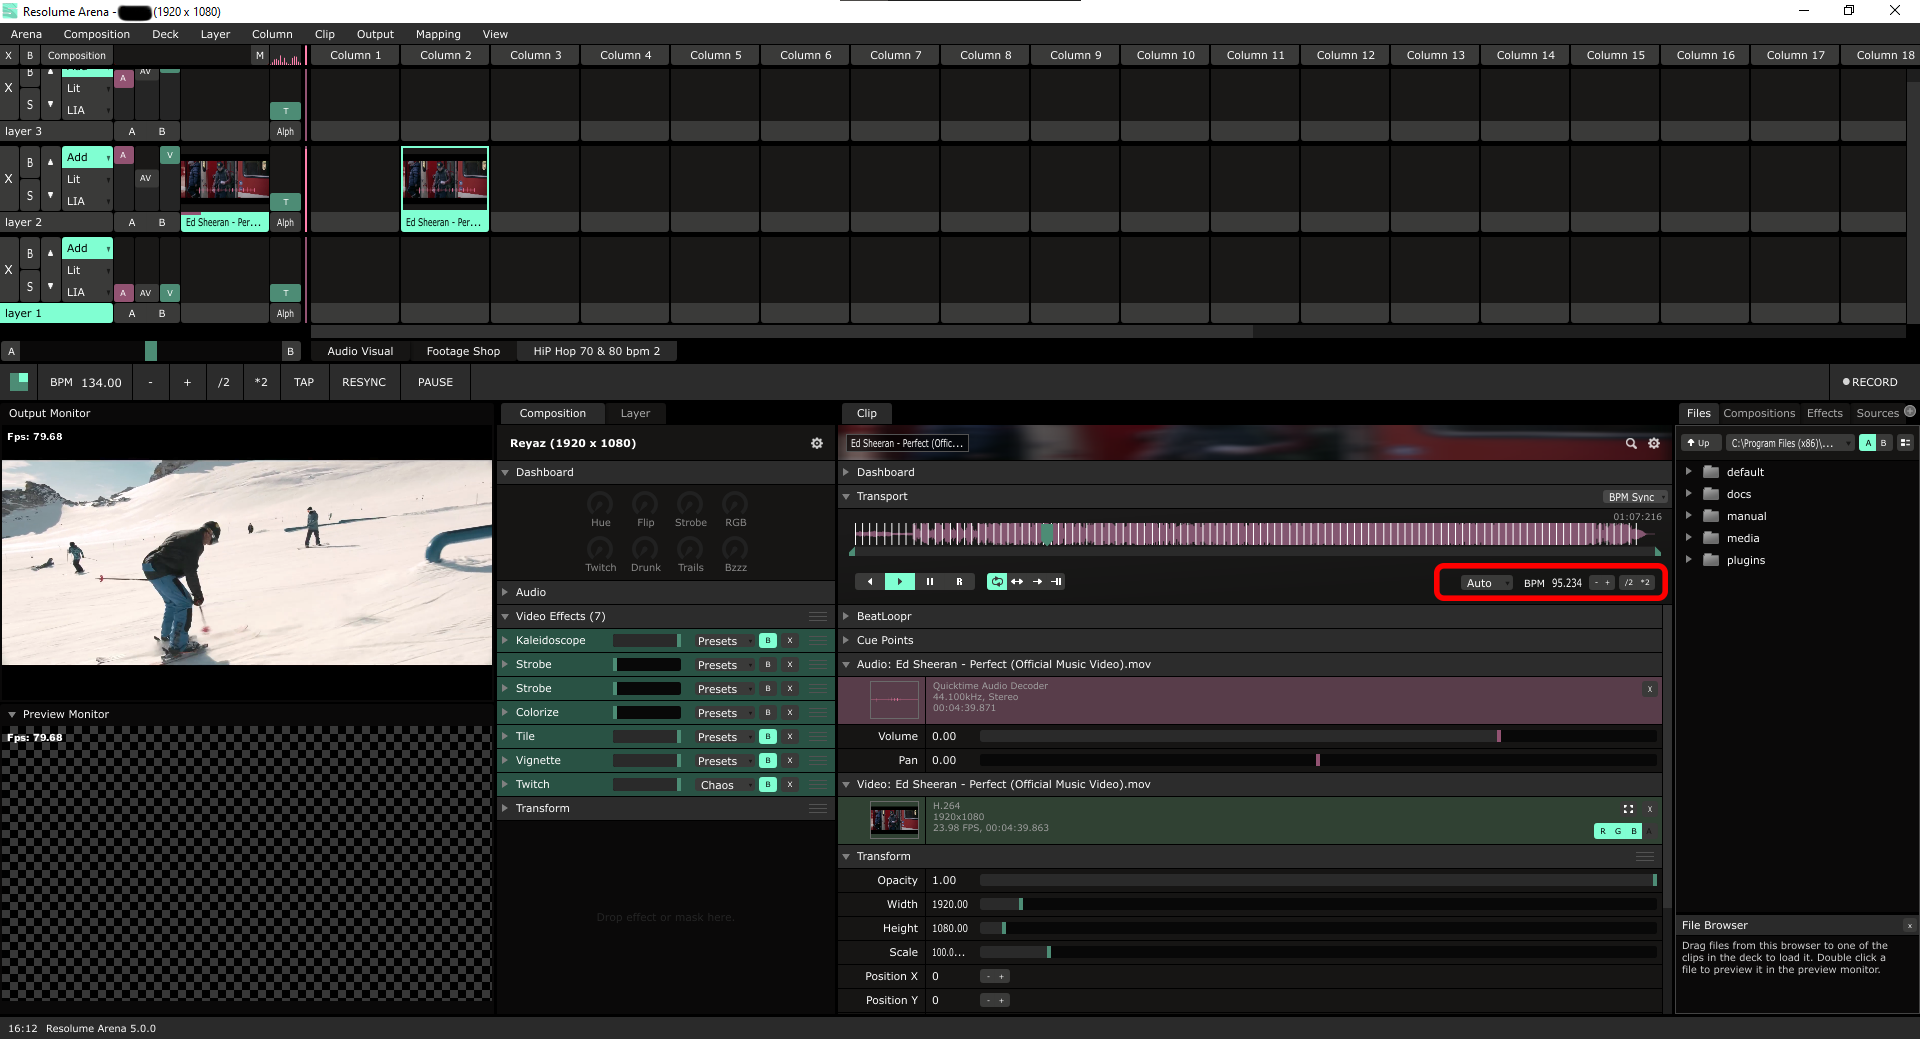1920x1039 pixels.
Task: Click the file browser view toggle icon
Action: pyautogui.click(x=1906, y=443)
